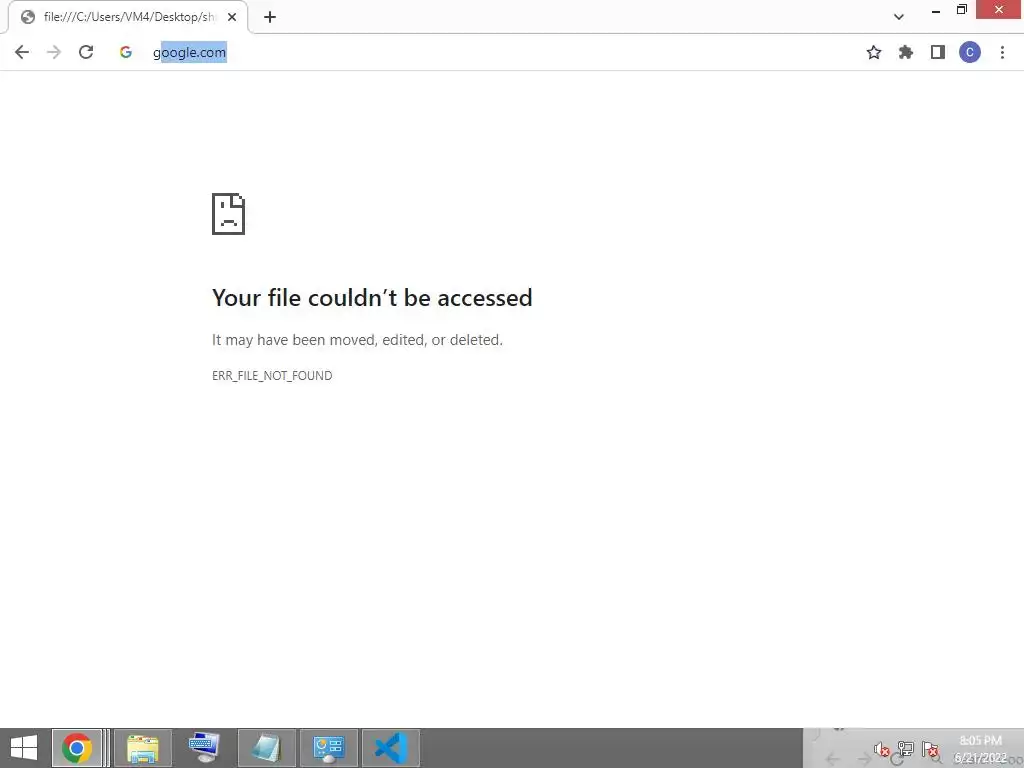Viewport: 1024px width, 768px height.
Task: Open File Explorer from the taskbar
Action: (143, 748)
